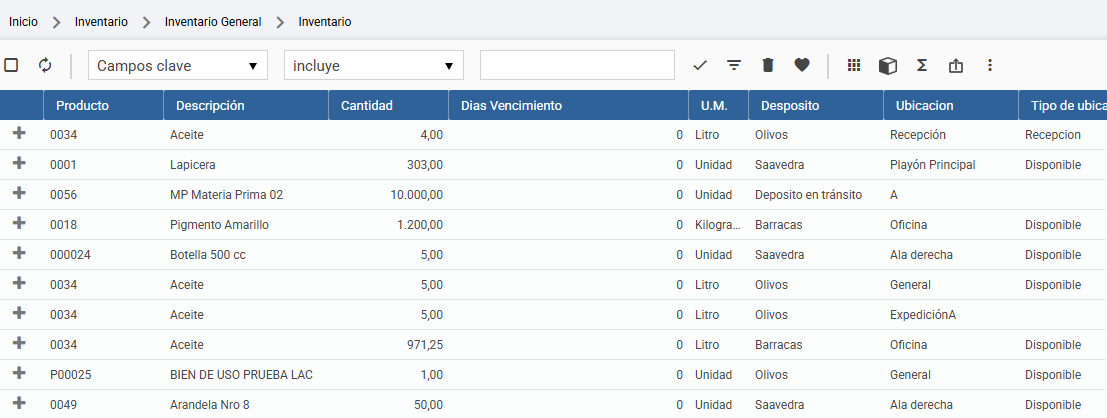The height and width of the screenshot is (418, 1107).
Task: Select the product code P00025 cell
Action: tap(104, 375)
